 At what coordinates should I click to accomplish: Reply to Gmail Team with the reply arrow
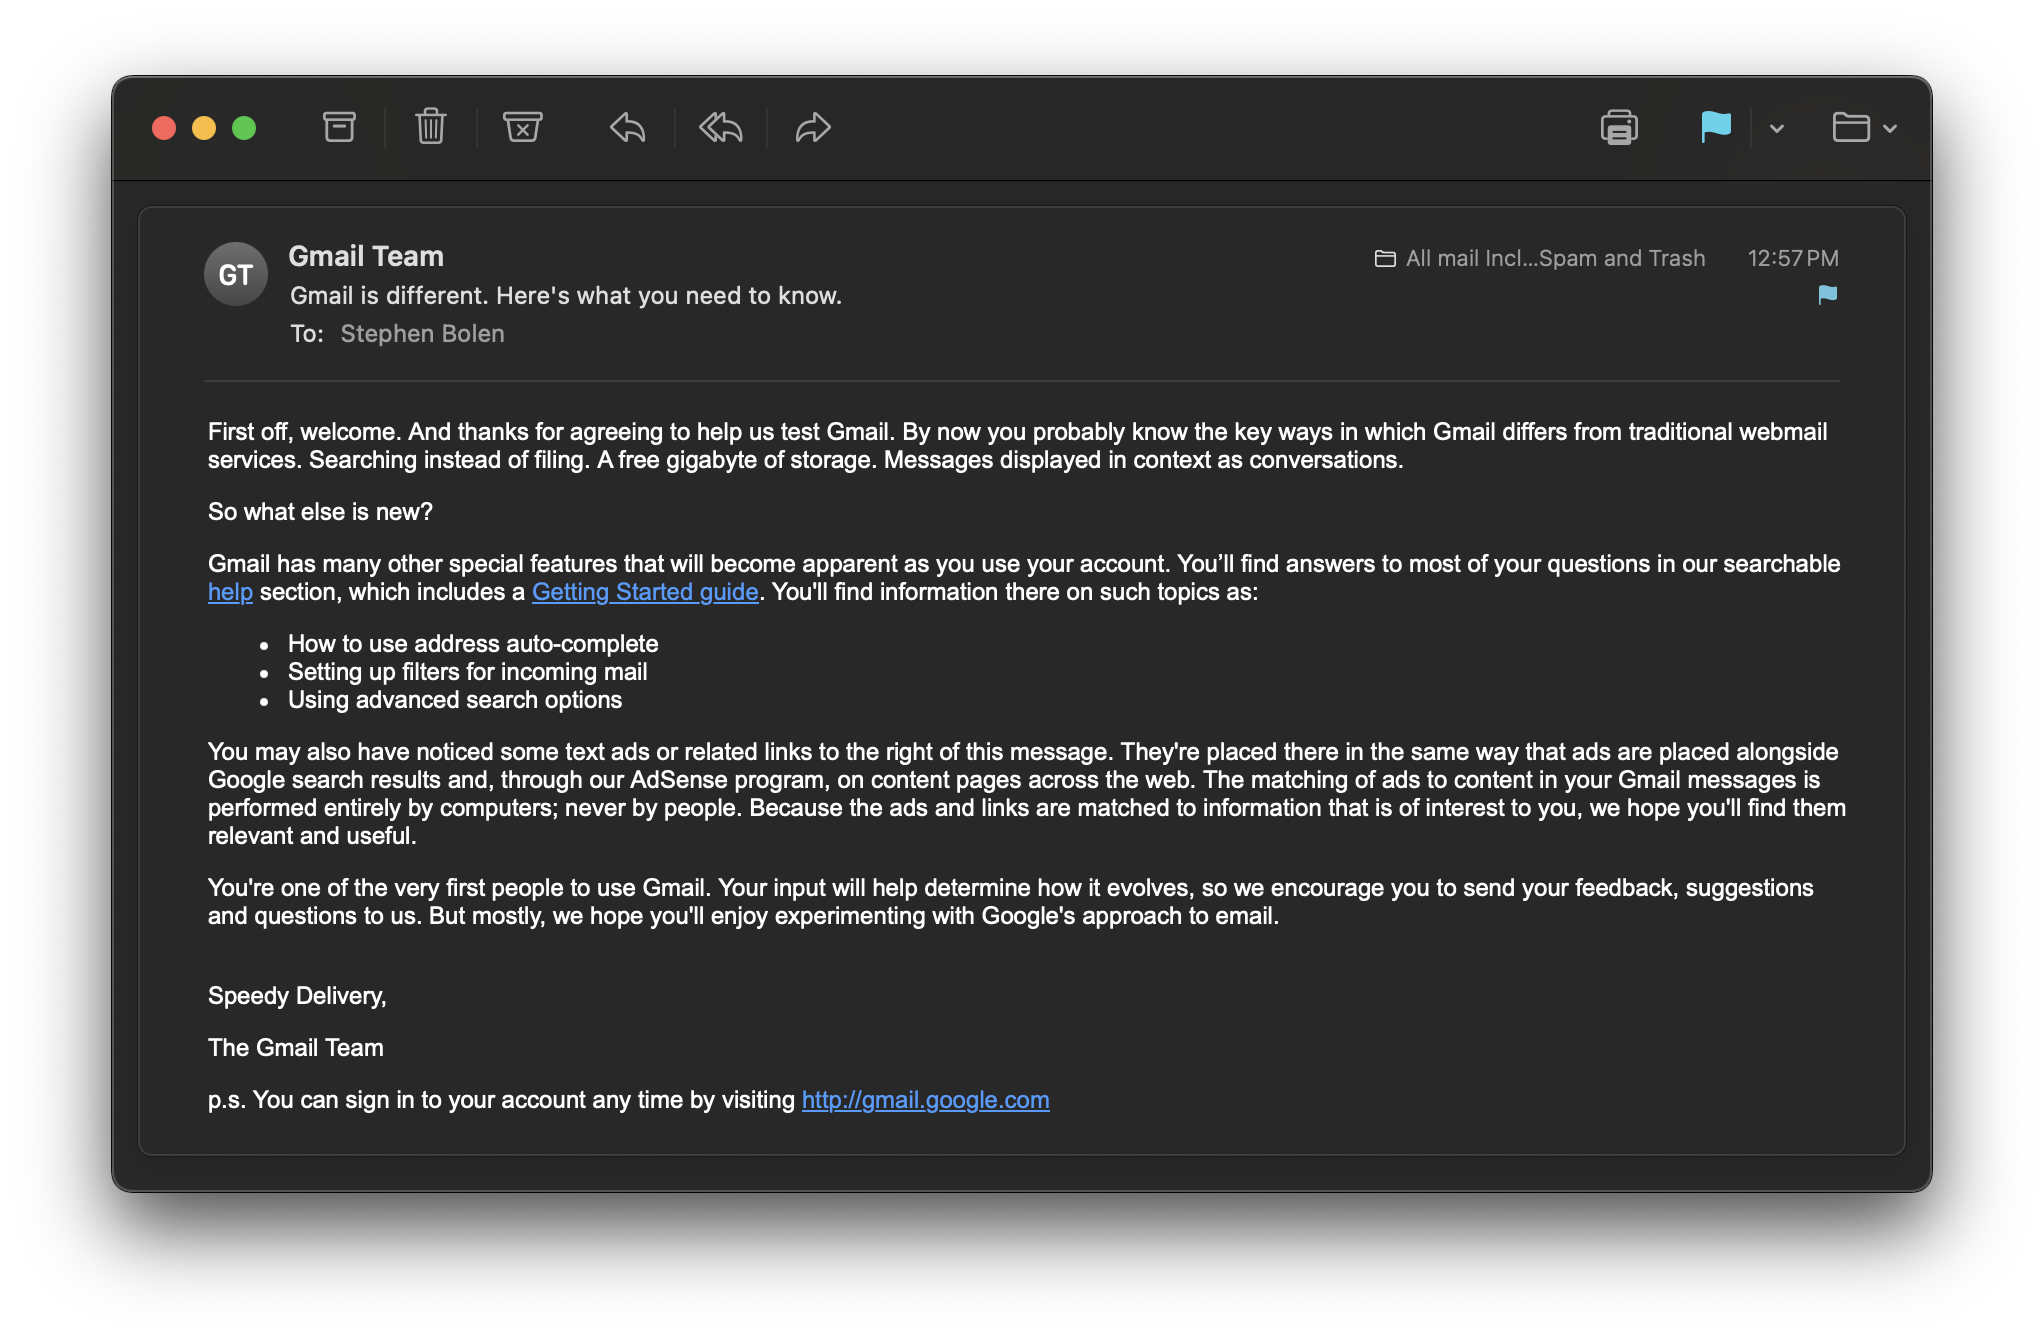click(x=628, y=127)
